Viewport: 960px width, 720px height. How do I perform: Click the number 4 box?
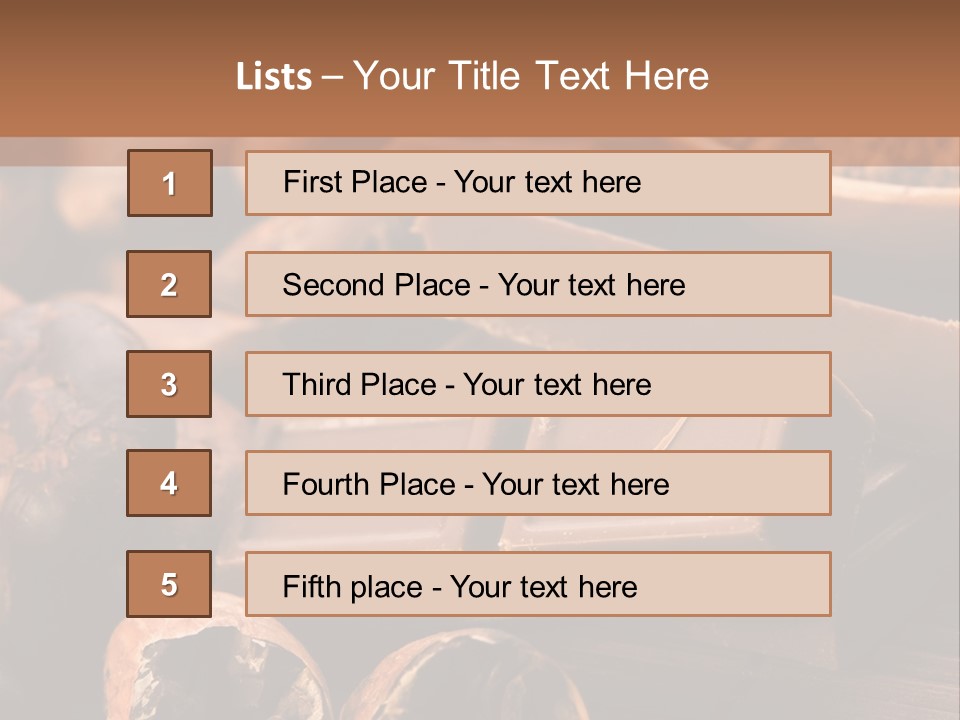[x=169, y=483]
